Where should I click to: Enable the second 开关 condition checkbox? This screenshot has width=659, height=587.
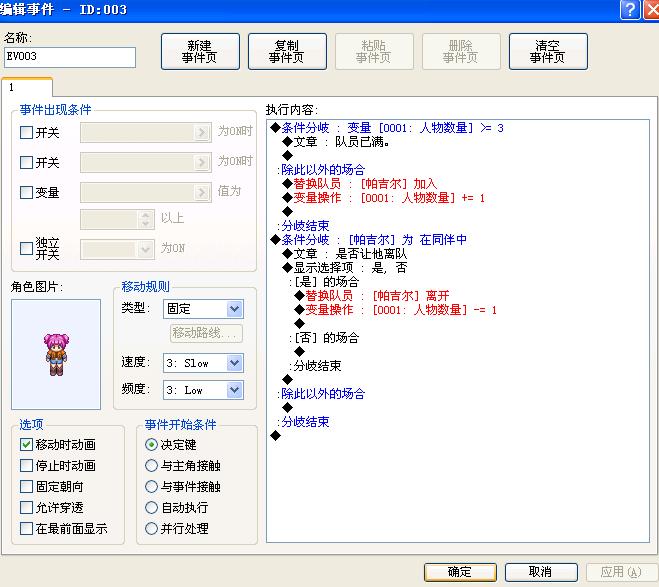(26, 162)
